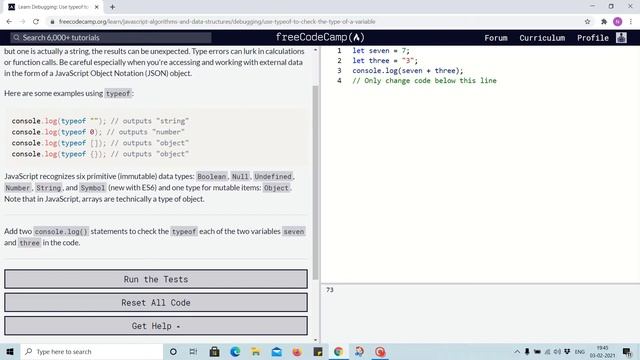640x360 pixels.
Task: Open Microsoft Store from taskbar
Action: point(214,351)
